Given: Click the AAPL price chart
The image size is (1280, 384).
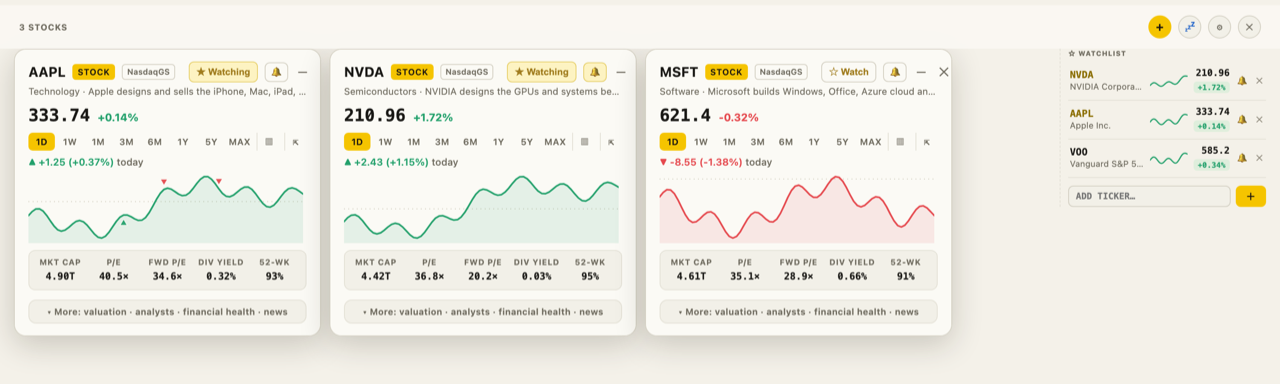Looking at the screenshot, I should [166, 208].
